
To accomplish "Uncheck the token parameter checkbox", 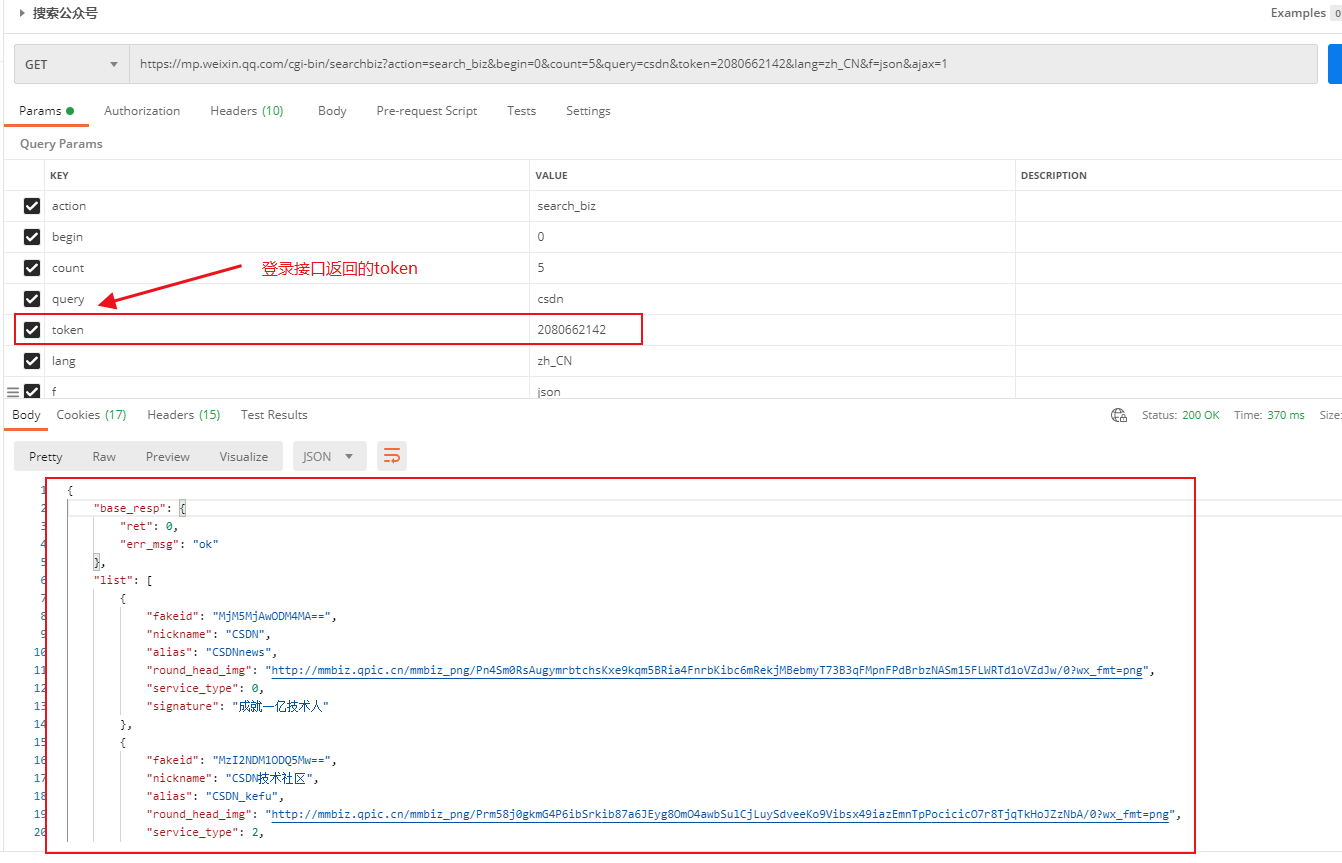I will tap(32, 330).
